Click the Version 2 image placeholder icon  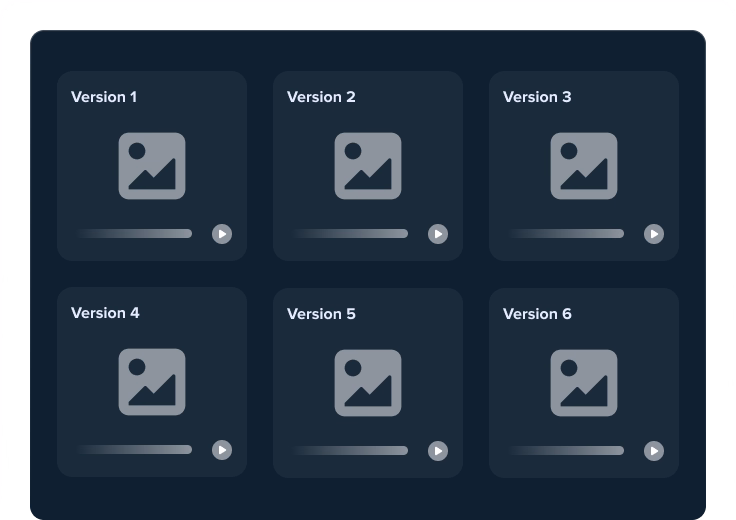click(368, 166)
